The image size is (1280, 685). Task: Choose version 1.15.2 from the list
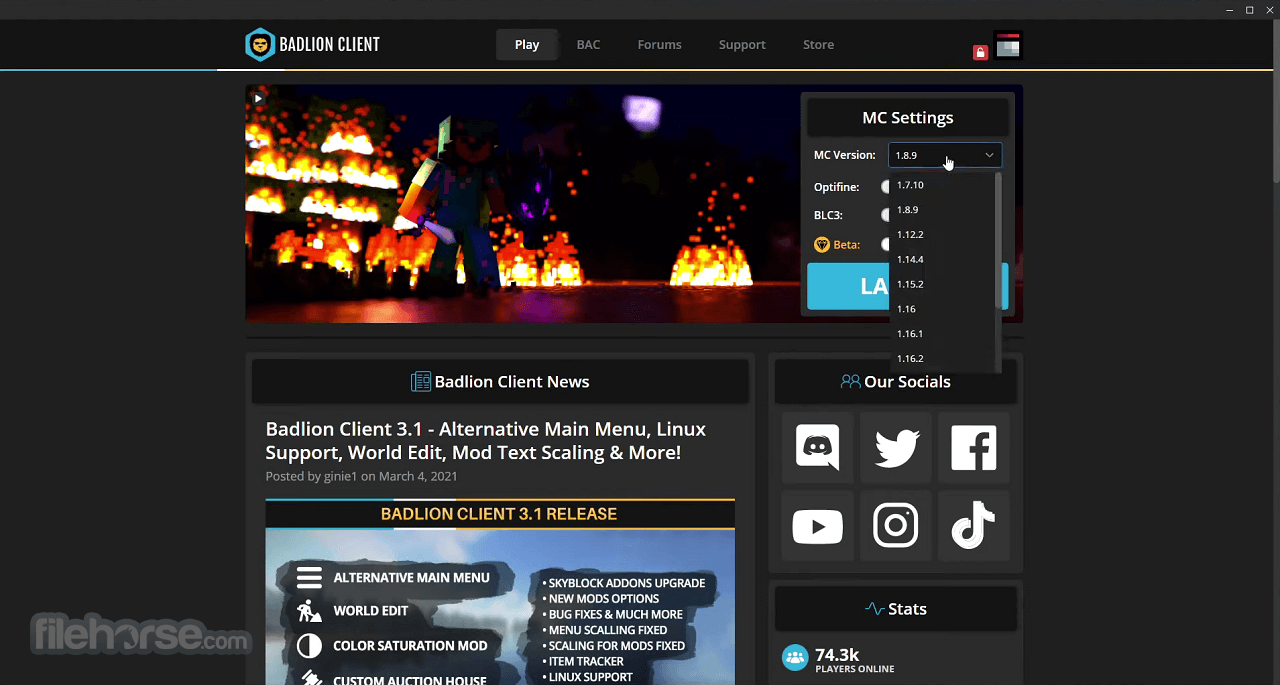click(943, 284)
